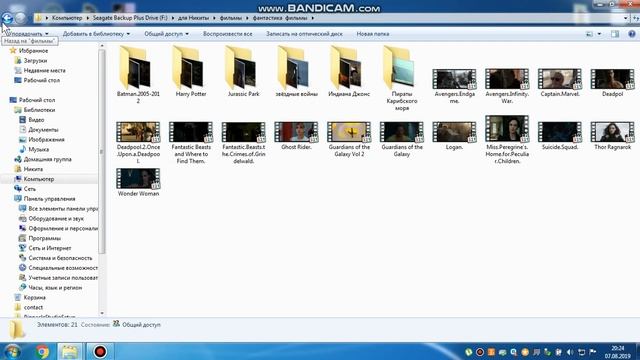The image size is (640, 360).
Task: Open Bandicam recorder from taskbar
Action: 100,351
